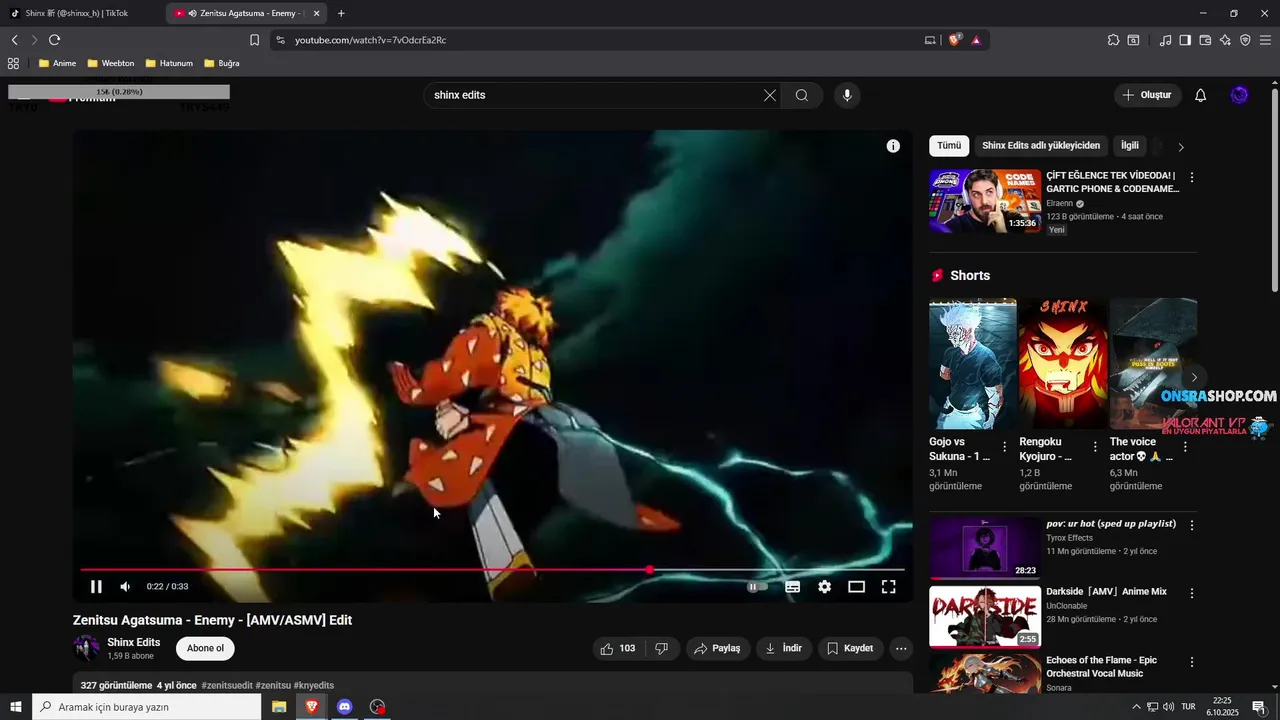Image resolution: width=1280 pixels, height=720 pixels.
Task: Show the next Shorts with the arrow
Action: click(1193, 377)
